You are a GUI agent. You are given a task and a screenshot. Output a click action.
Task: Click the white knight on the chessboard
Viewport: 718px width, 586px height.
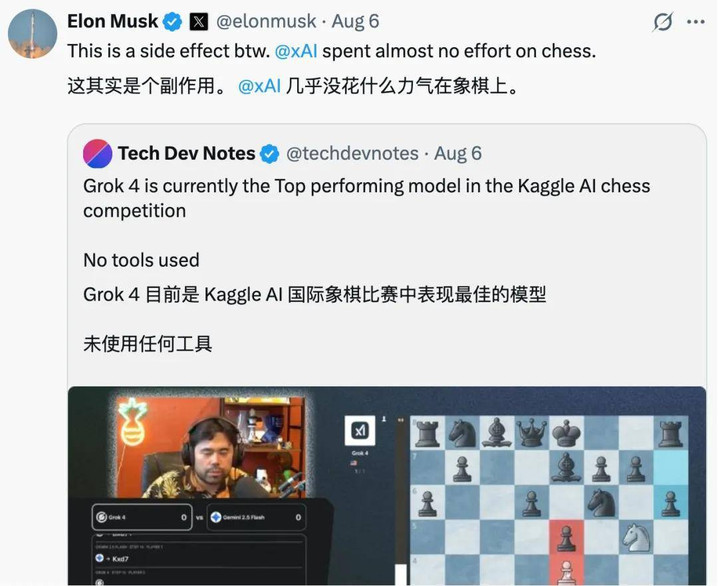tap(636, 538)
